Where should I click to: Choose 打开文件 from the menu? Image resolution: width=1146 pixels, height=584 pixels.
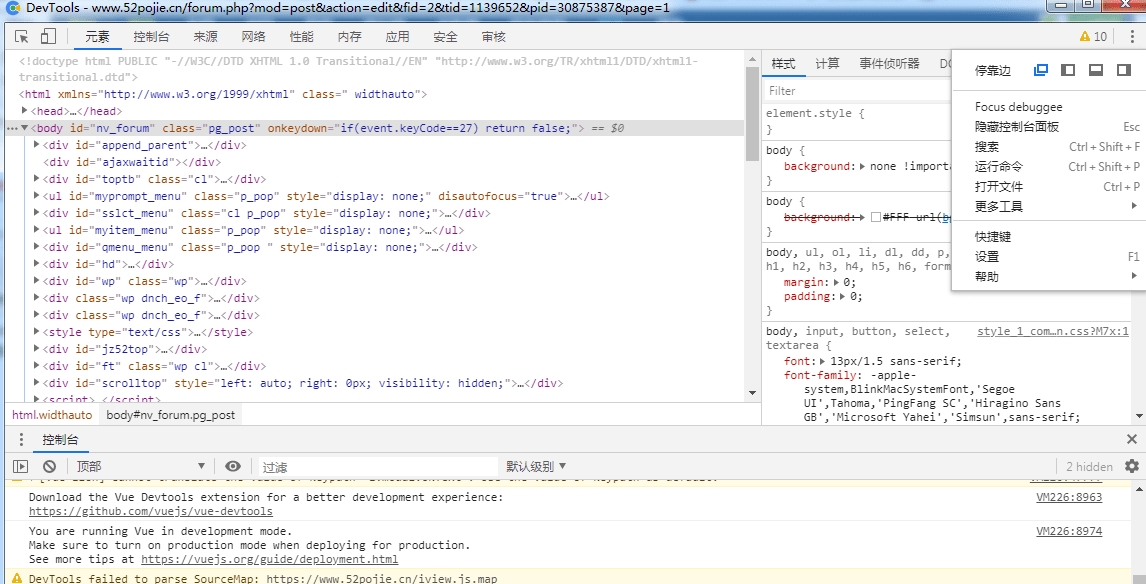[x=1049, y=186]
